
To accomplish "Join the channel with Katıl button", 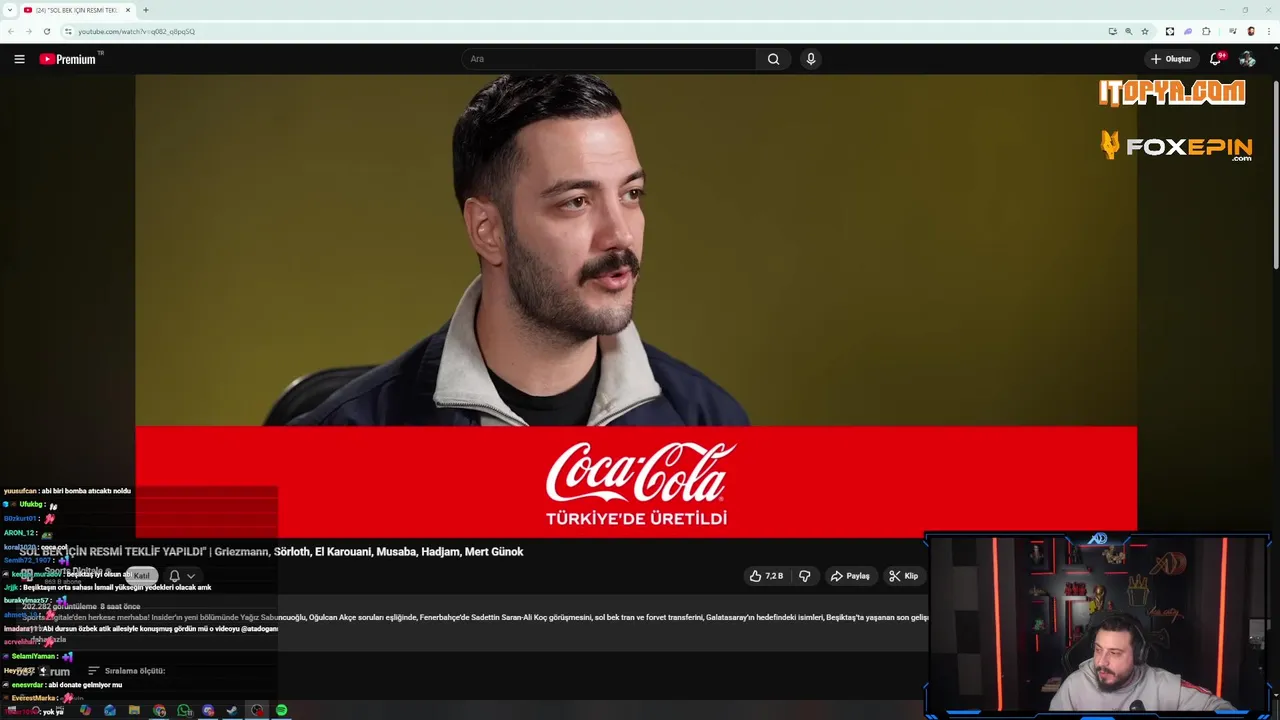I will (142, 576).
